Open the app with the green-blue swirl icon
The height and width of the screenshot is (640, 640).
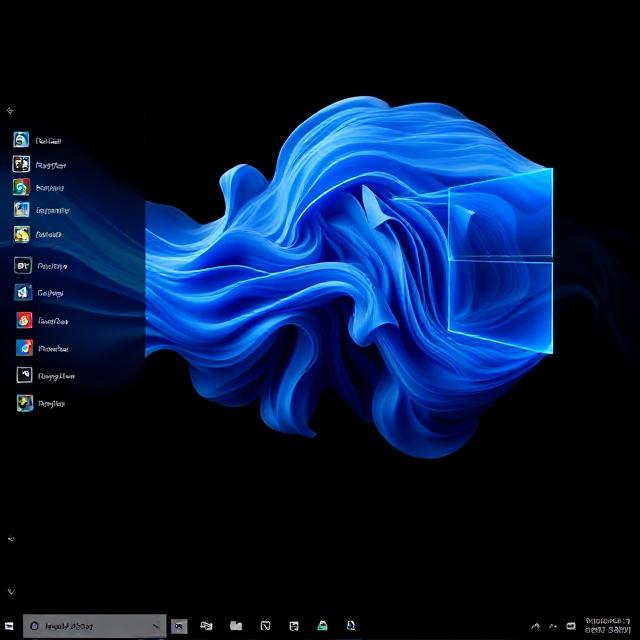click(22, 187)
